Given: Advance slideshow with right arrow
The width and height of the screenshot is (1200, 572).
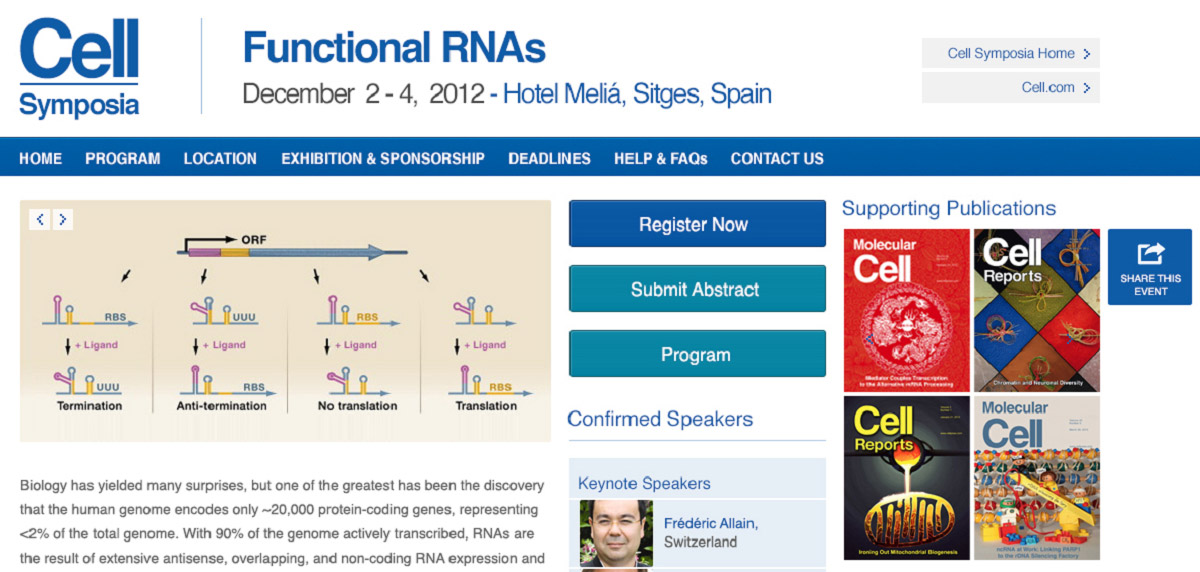Looking at the screenshot, I should (x=62, y=219).
